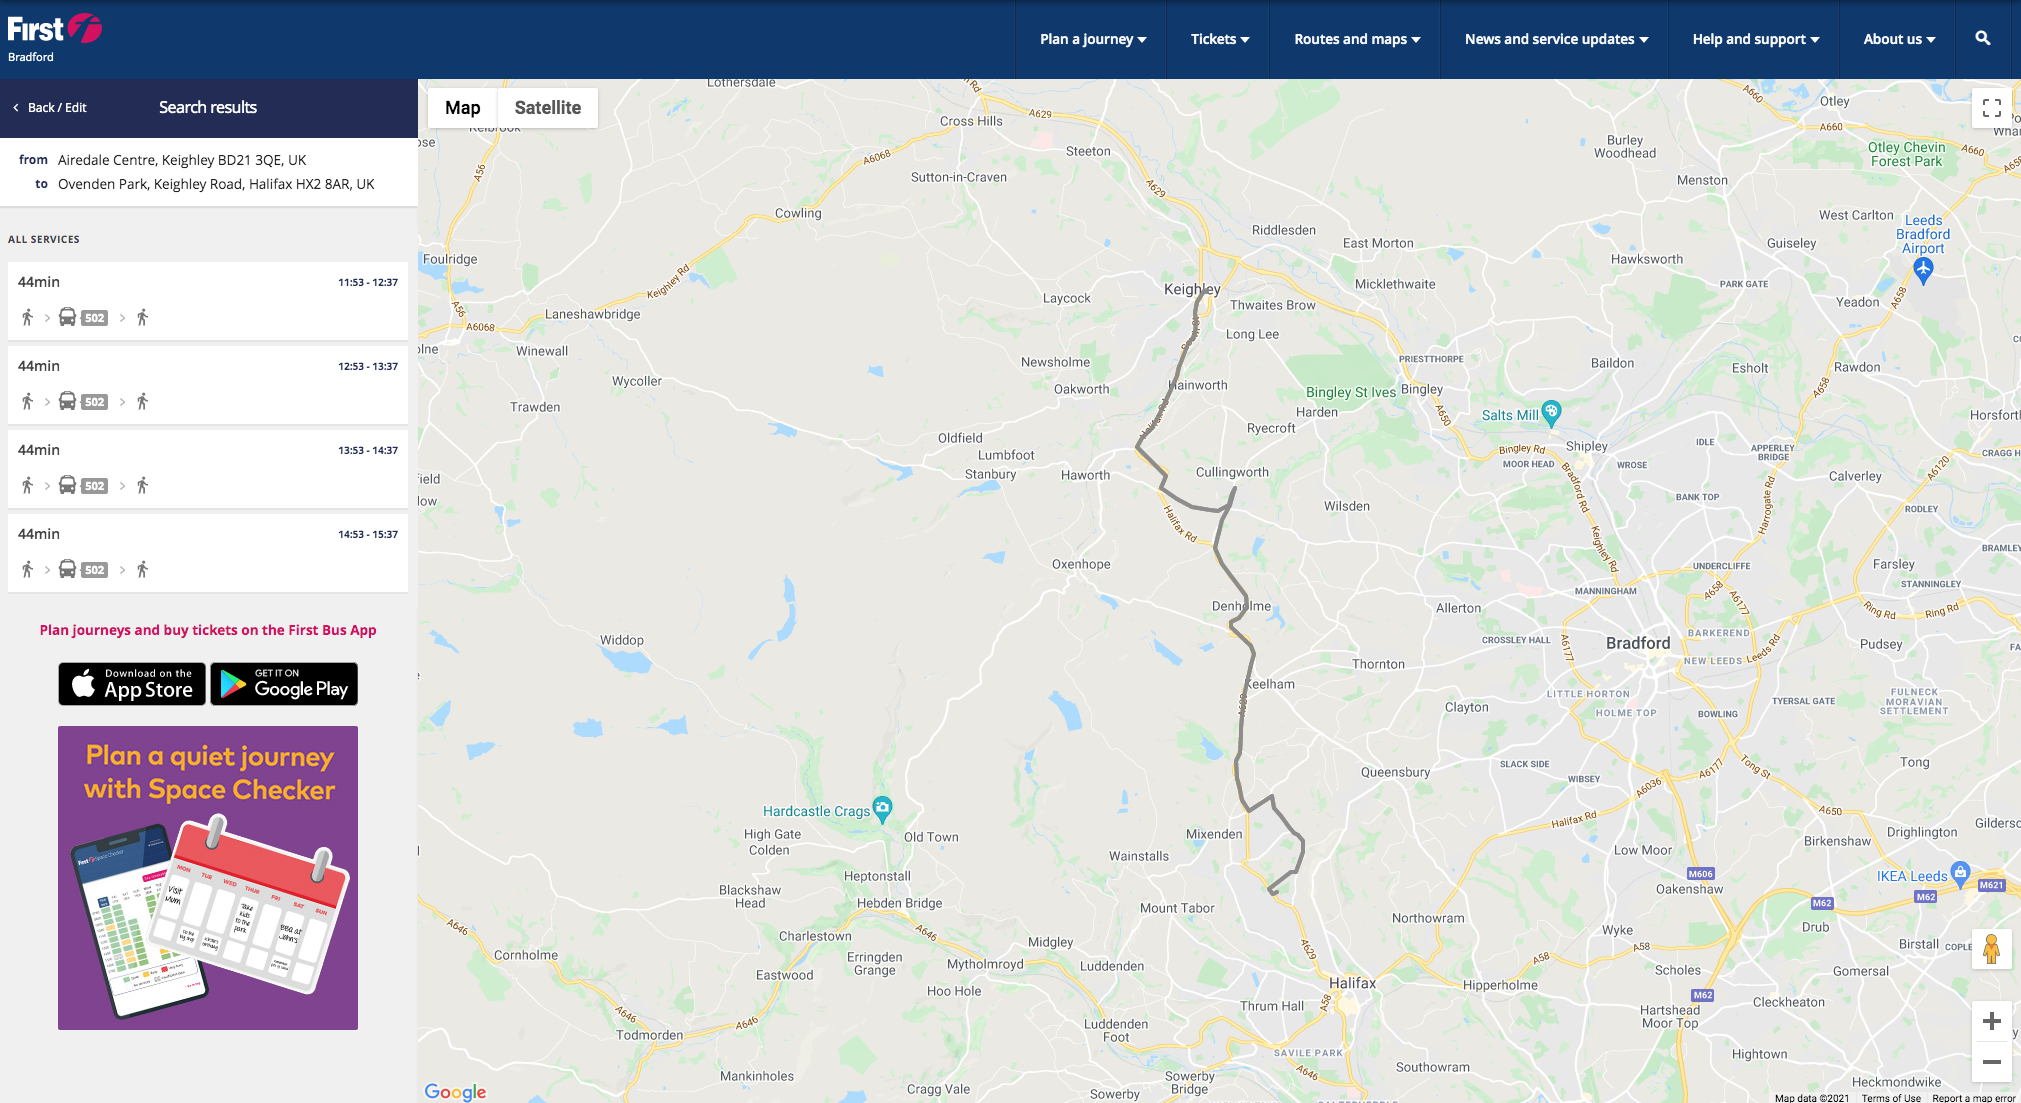The width and height of the screenshot is (2021, 1103).
Task: Click the Ovenden Park destination address
Action: pyautogui.click(x=216, y=184)
